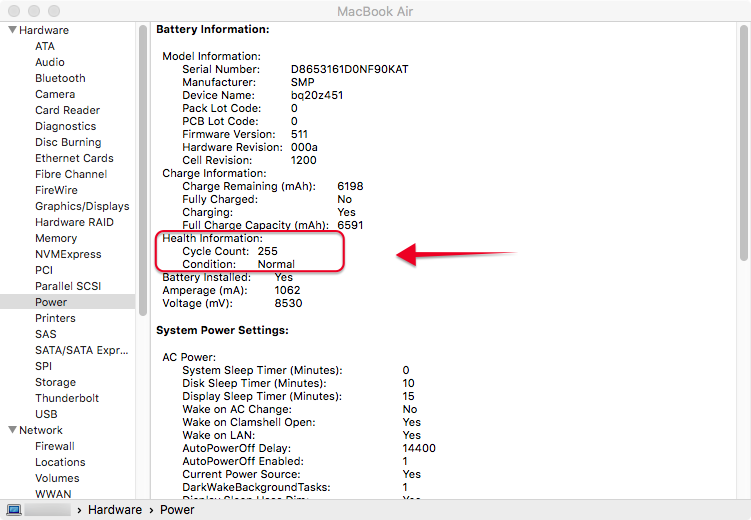
Task: Open Printers hardware info
Action: click(x=55, y=318)
